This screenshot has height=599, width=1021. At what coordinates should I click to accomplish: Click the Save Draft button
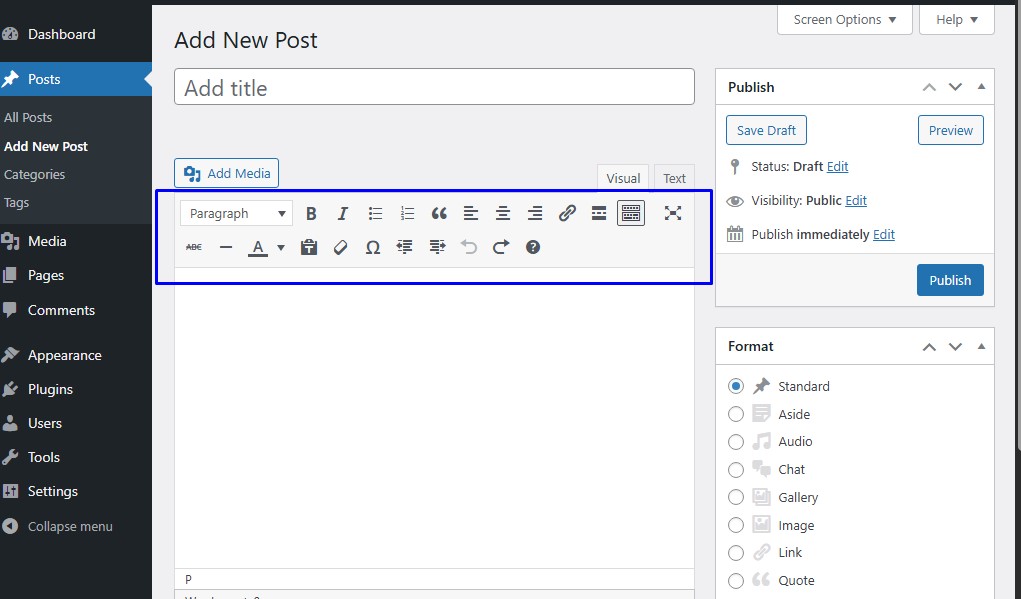coord(766,130)
